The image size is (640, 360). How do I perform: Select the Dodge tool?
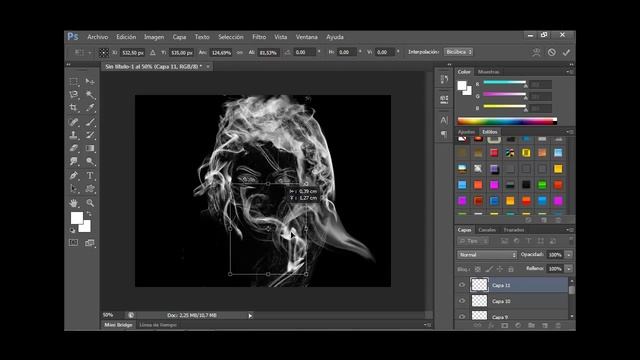click(90, 161)
